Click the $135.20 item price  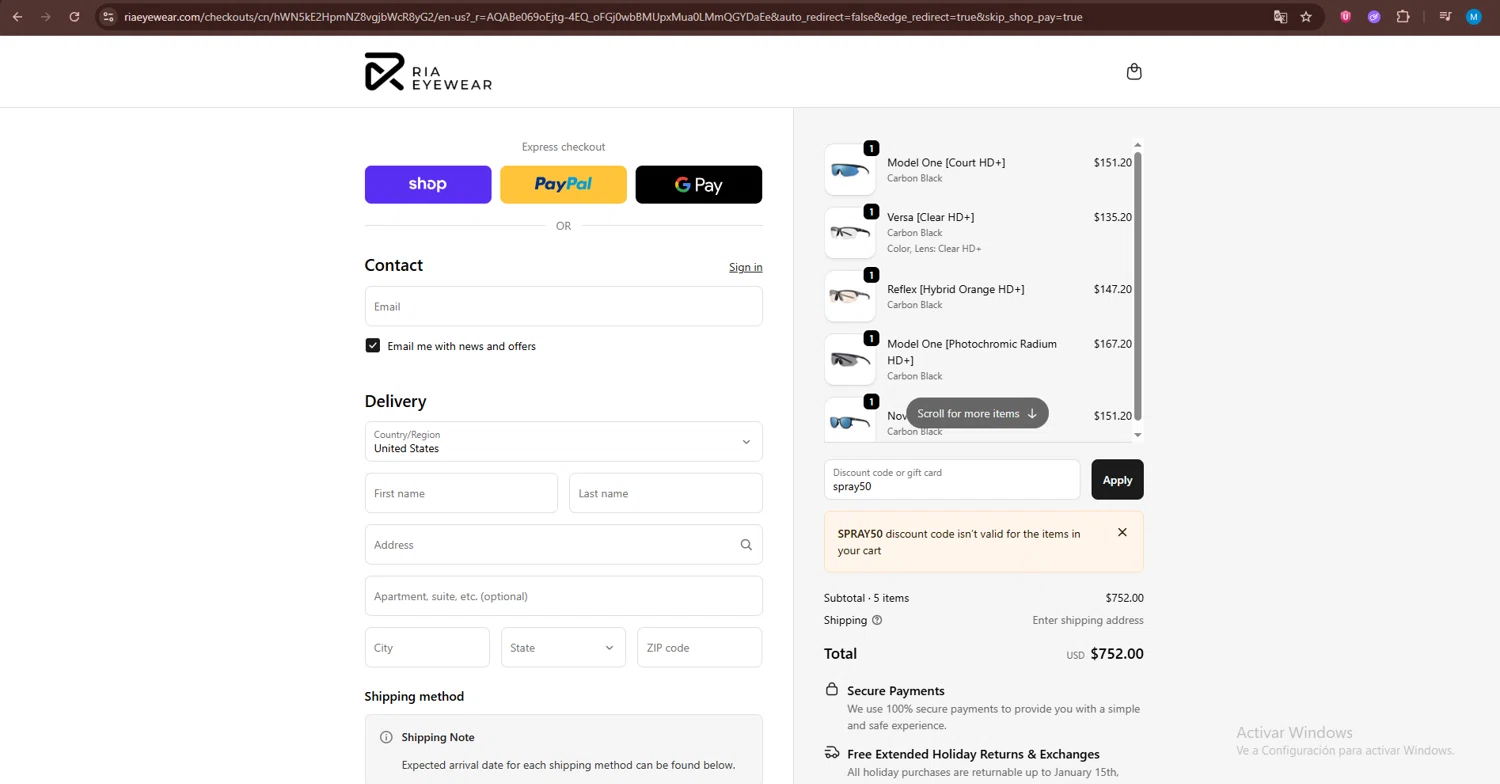[1113, 217]
